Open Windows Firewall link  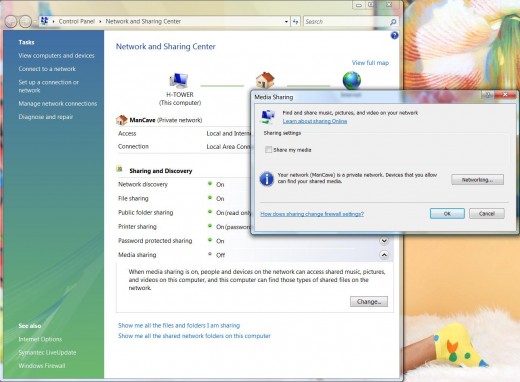pos(42,366)
